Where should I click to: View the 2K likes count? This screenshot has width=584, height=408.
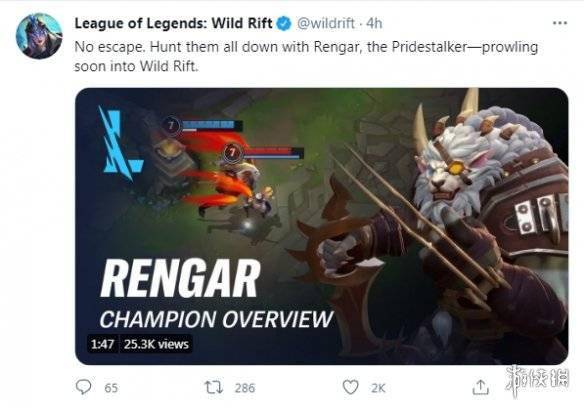[x=378, y=388]
